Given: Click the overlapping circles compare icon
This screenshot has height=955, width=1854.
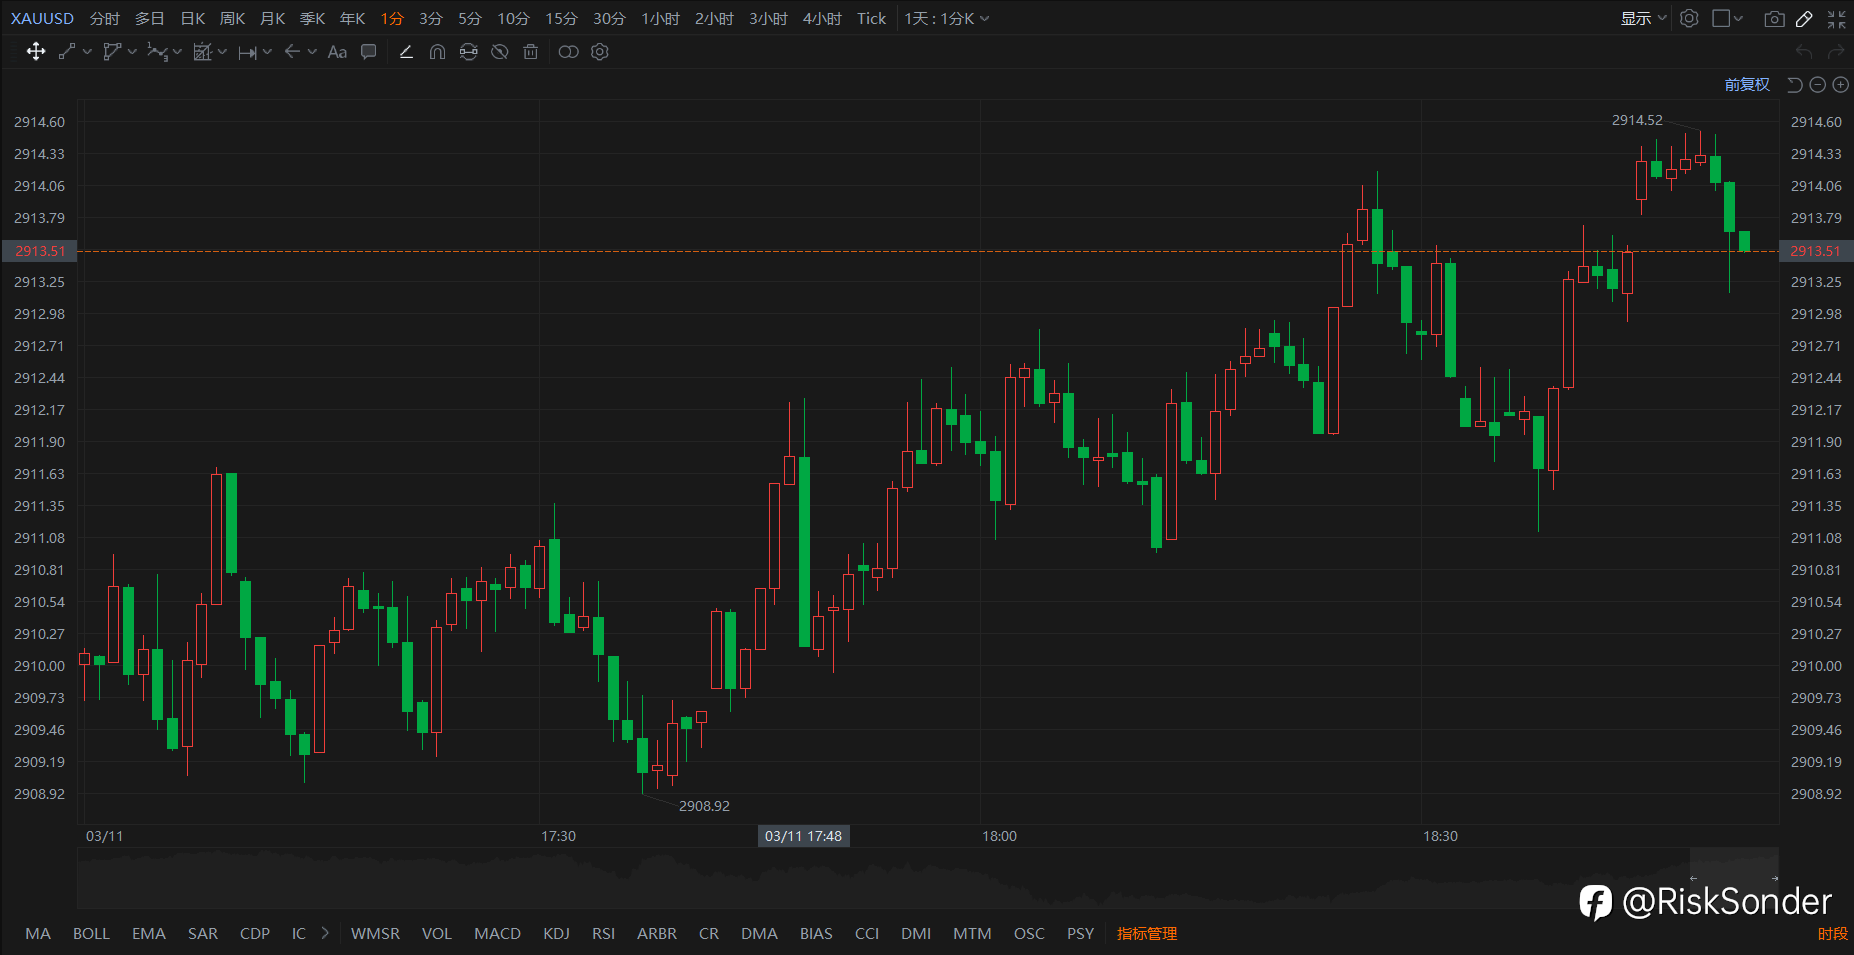Looking at the screenshot, I should coord(568,52).
